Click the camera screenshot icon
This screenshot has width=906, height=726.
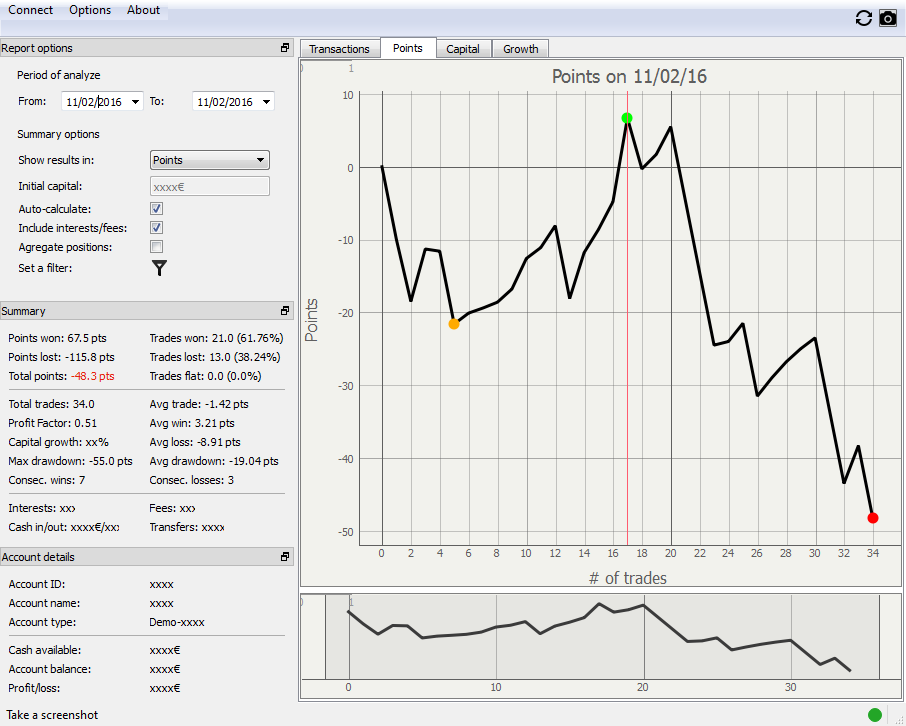(888, 18)
